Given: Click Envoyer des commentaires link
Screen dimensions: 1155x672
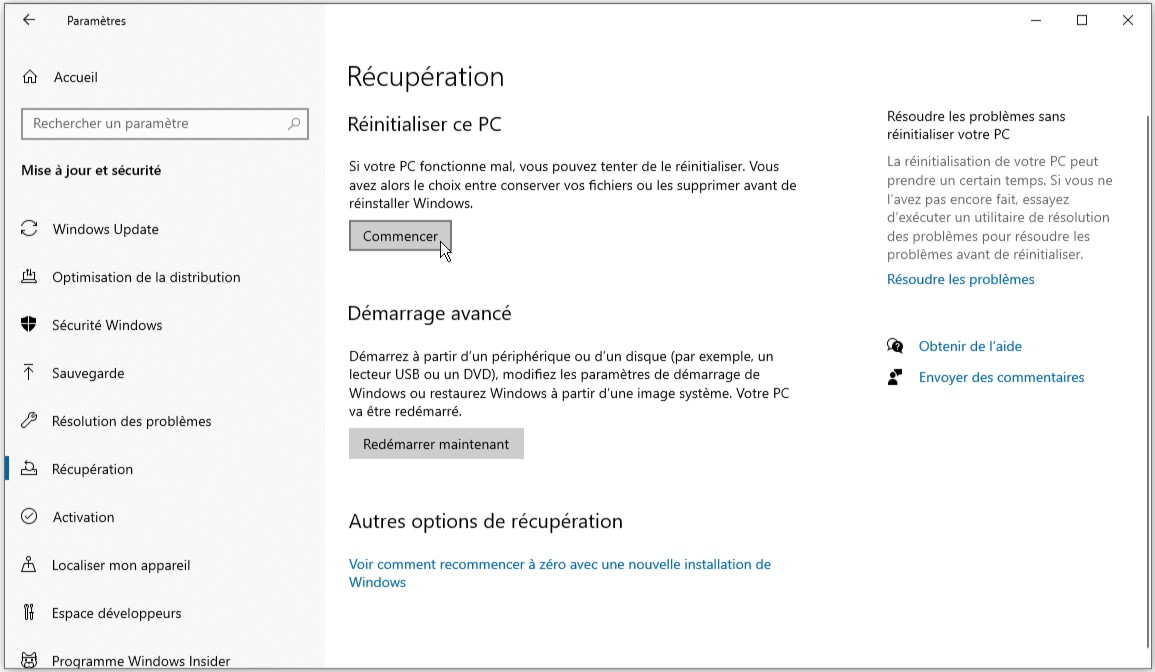Looking at the screenshot, I should click(x=1001, y=377).
